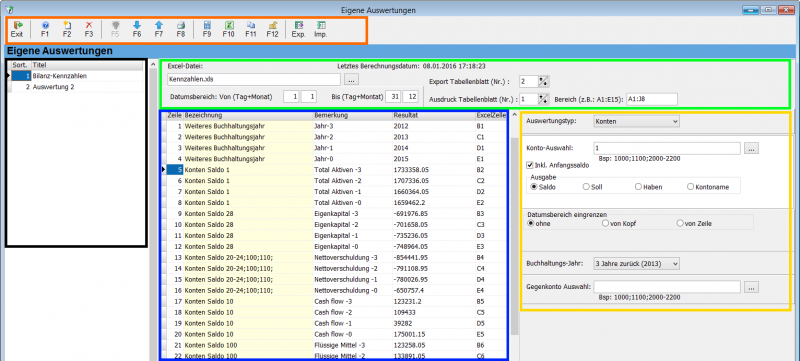This screenshot has height=361, width=800.
Task: Select the Nettoverschuldung -1 row
Action: [x=334, y=279]
